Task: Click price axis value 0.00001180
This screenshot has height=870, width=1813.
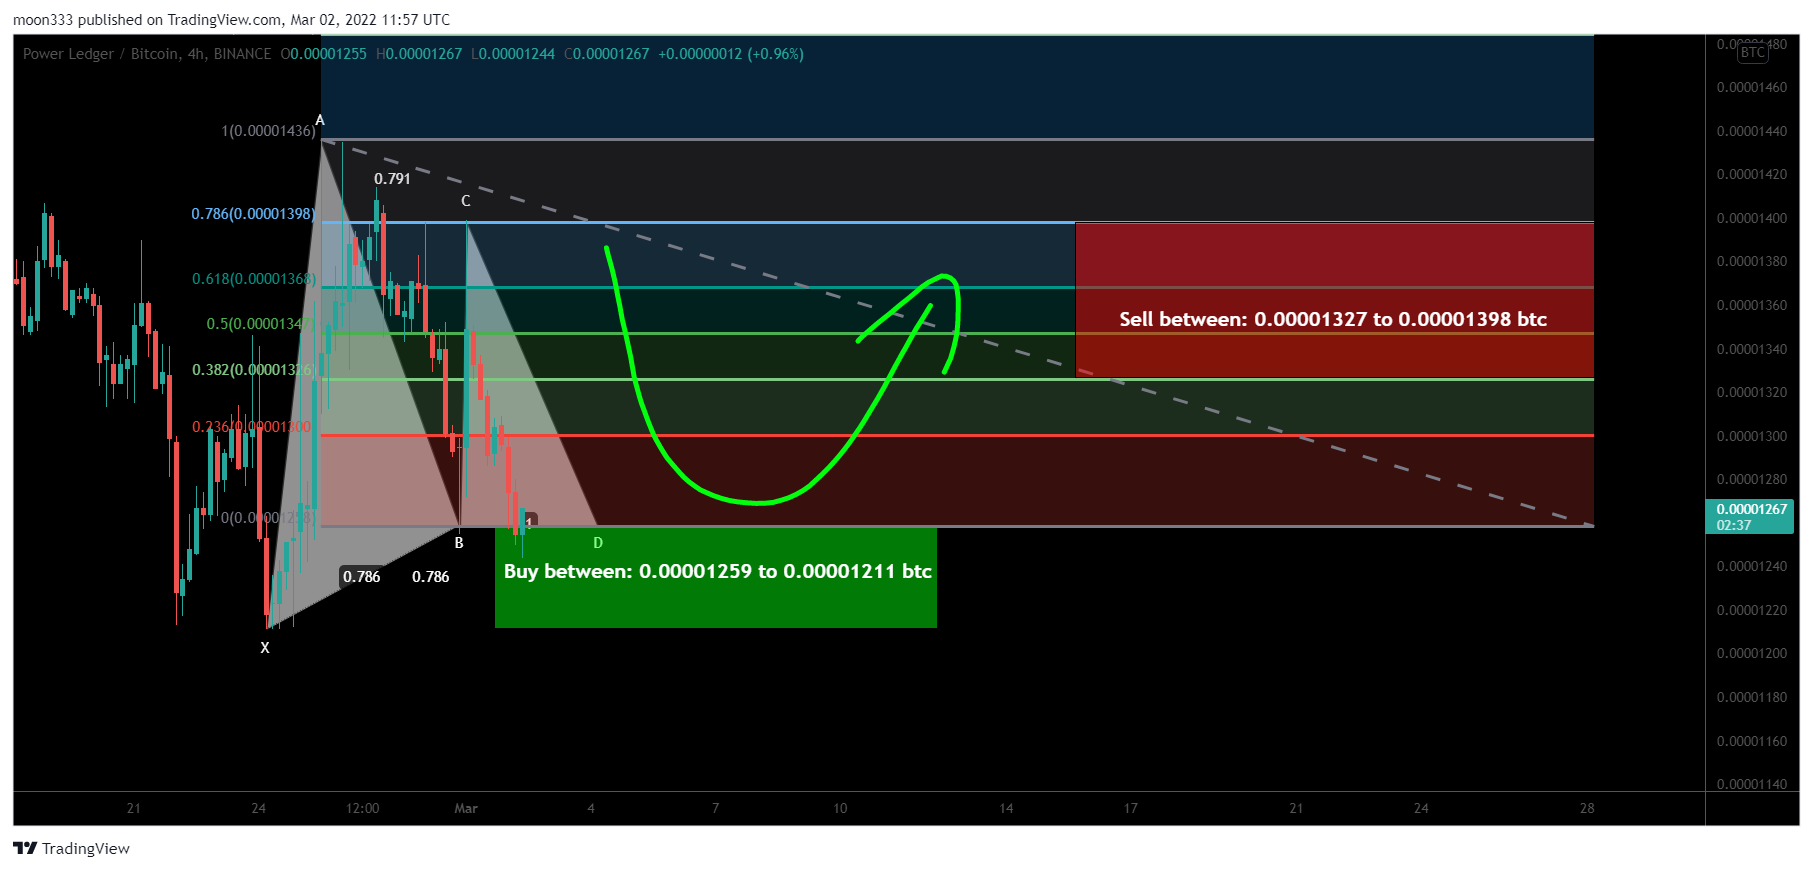Action: coord(1752,698)
